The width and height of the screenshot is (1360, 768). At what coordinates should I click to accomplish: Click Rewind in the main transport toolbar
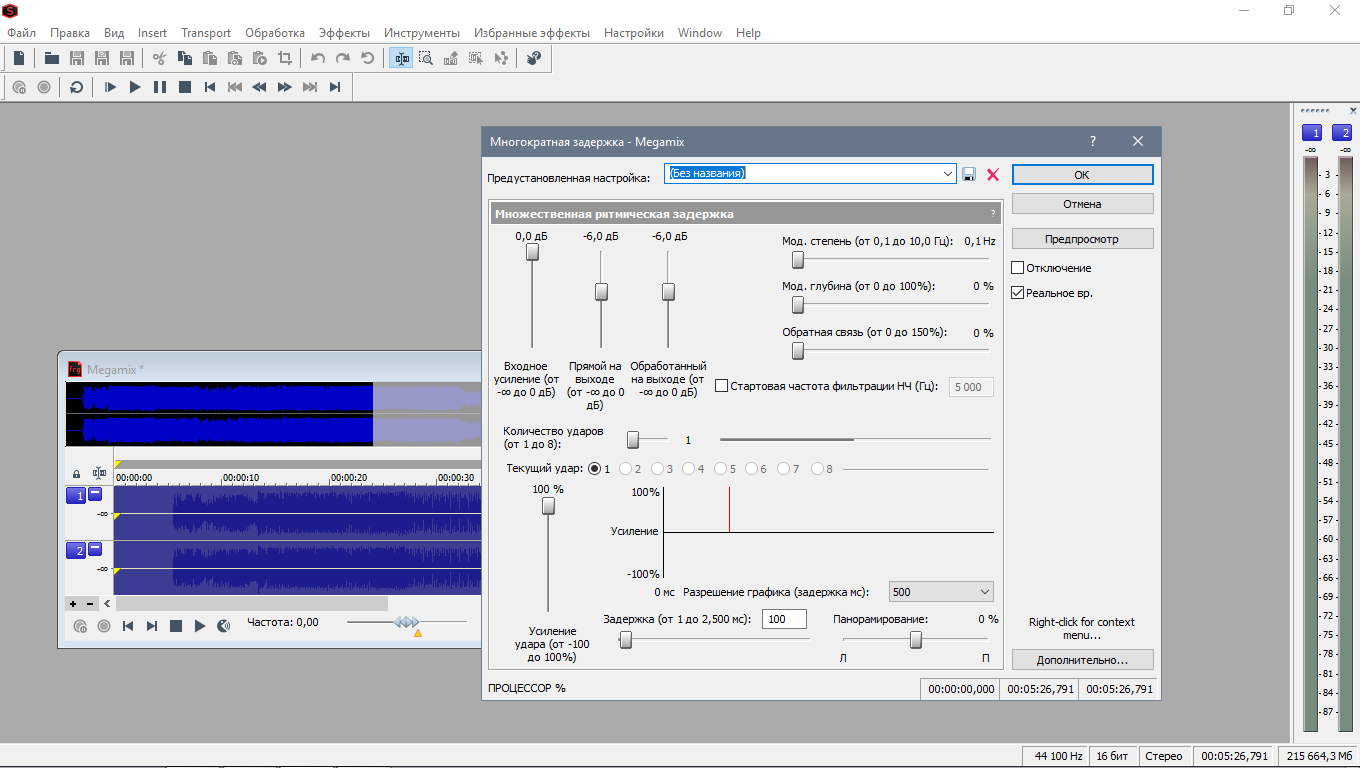260,87
